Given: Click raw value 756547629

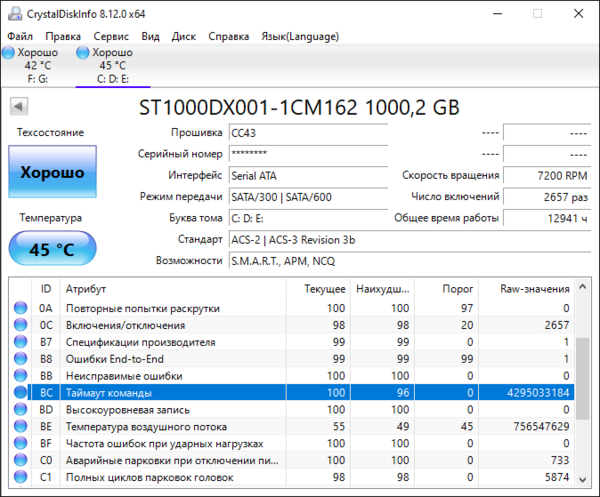Looking at the screenshot, I should tap(541, 426).
